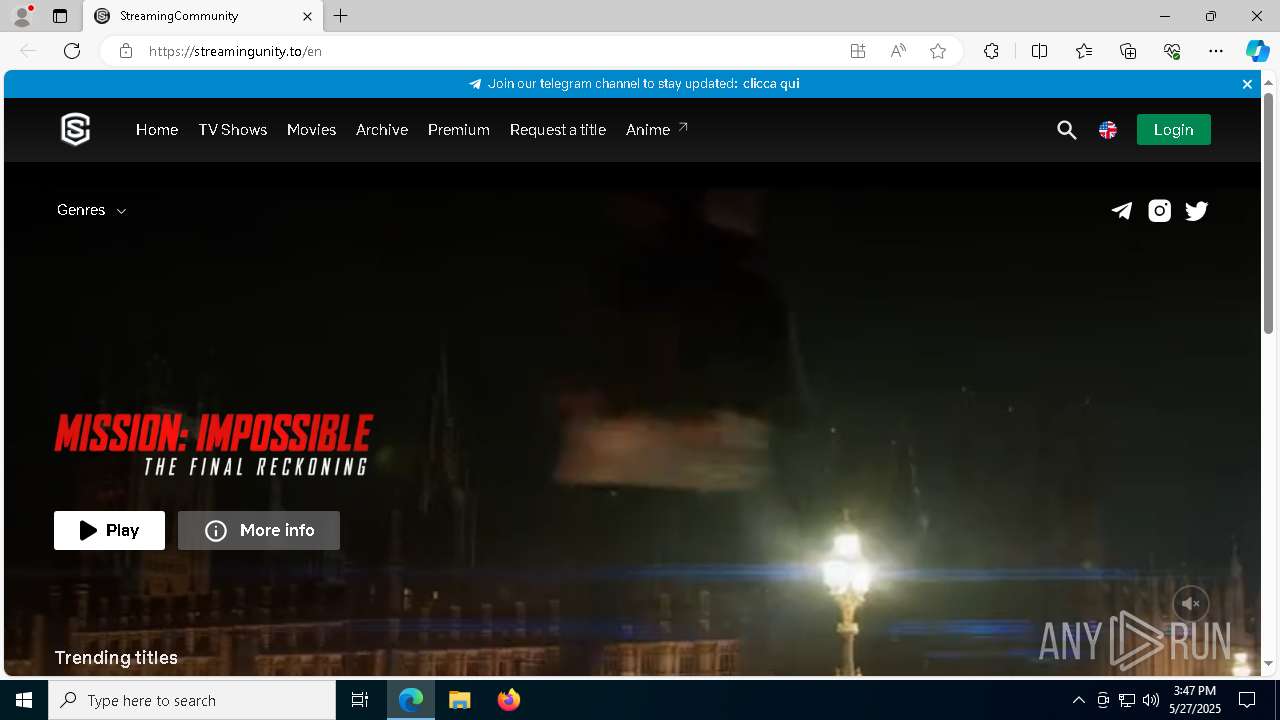The height and width of the screenshot is (720, 1280).
Task: Open Task View on the taskbar
Action: 360,700
